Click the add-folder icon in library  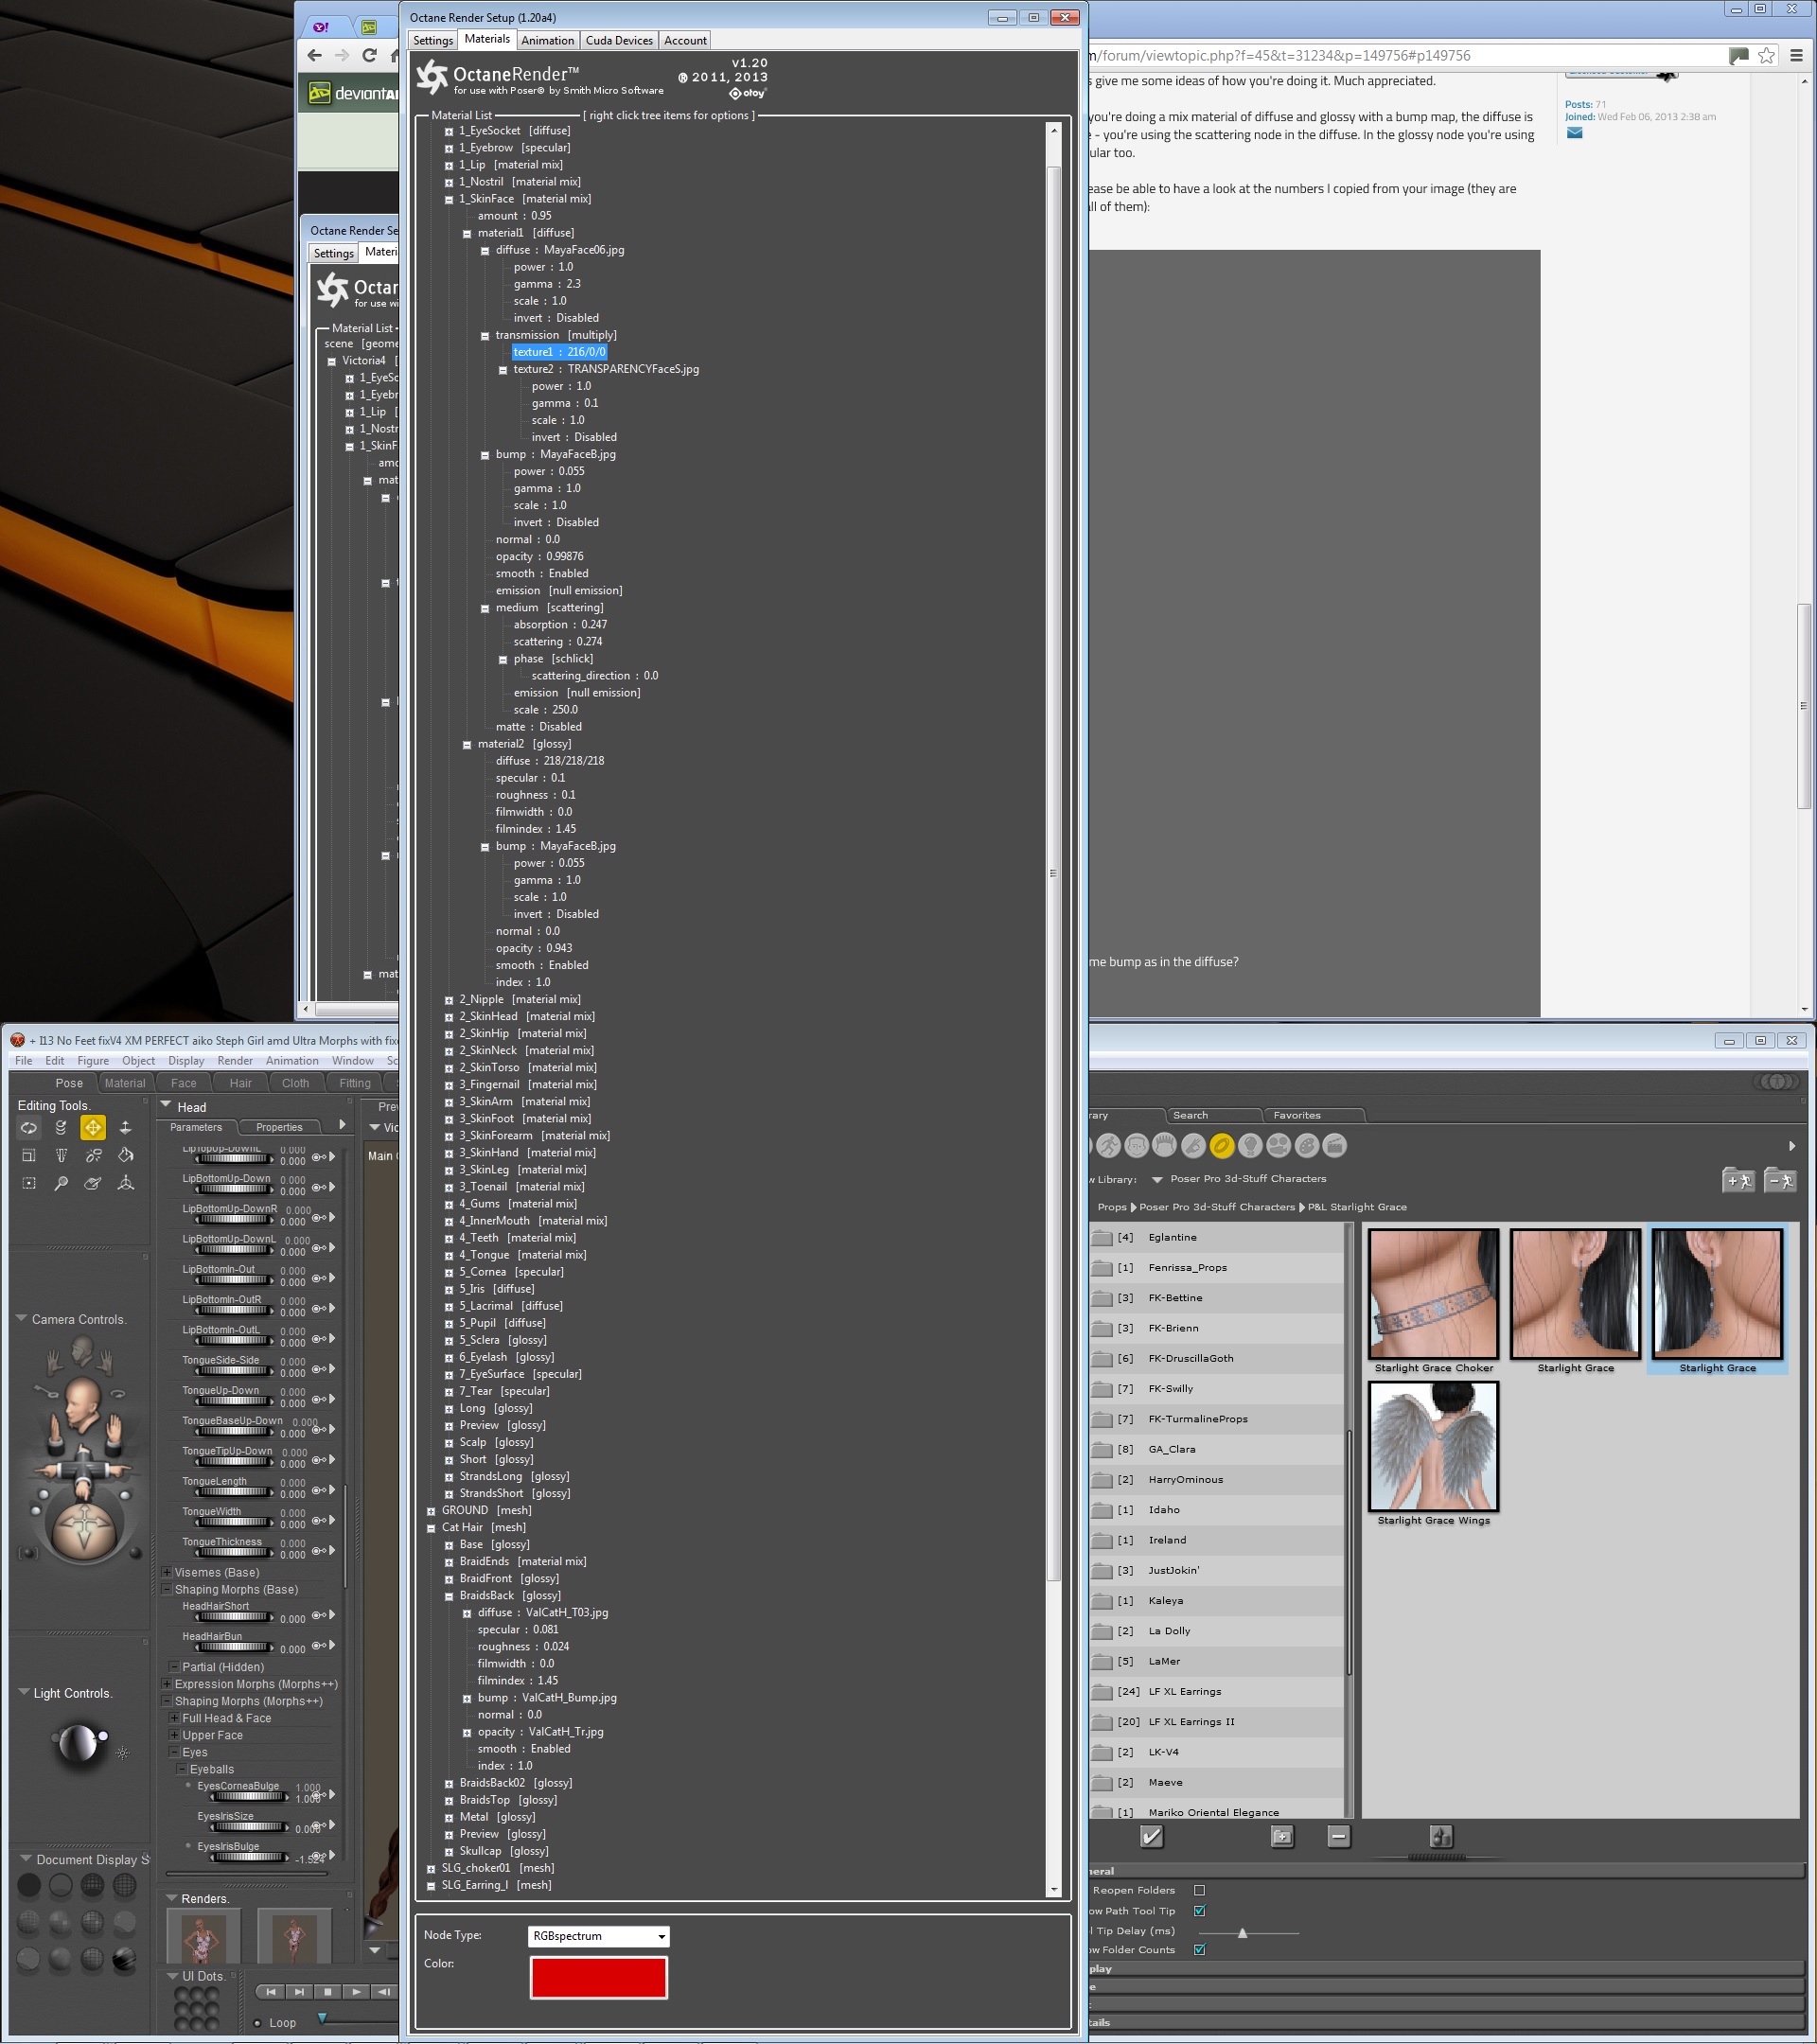pyautogui.click(x=1282, y=1836)
